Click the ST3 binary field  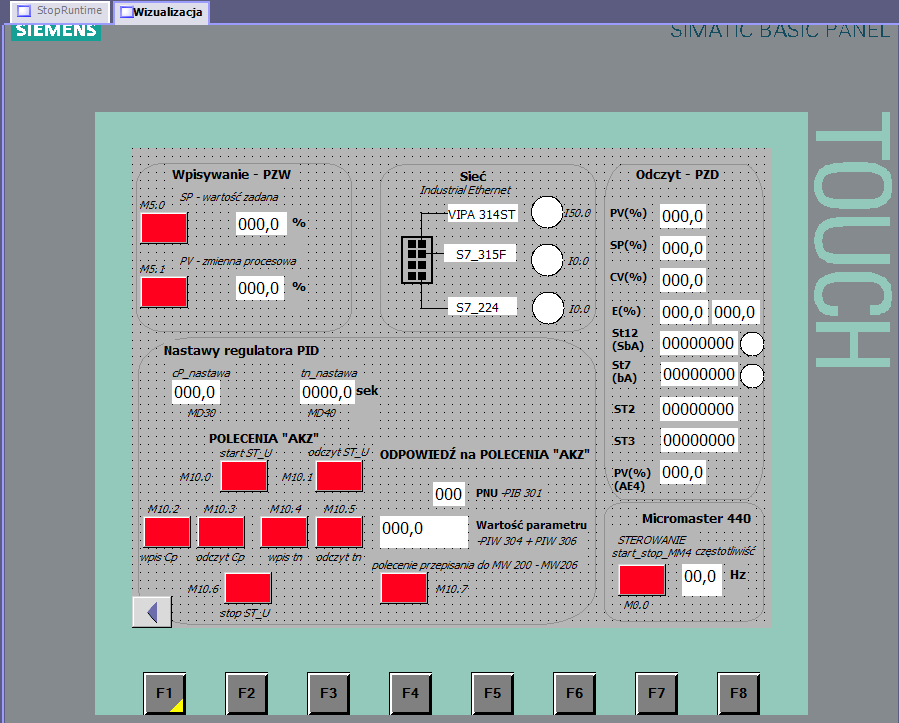tap(698, 440)
